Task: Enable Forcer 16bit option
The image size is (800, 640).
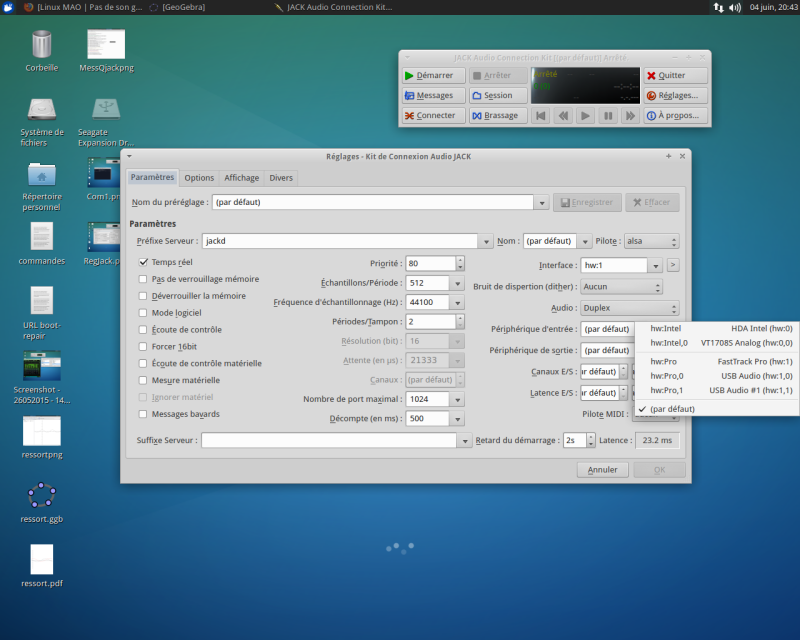Action: point(144,346)
